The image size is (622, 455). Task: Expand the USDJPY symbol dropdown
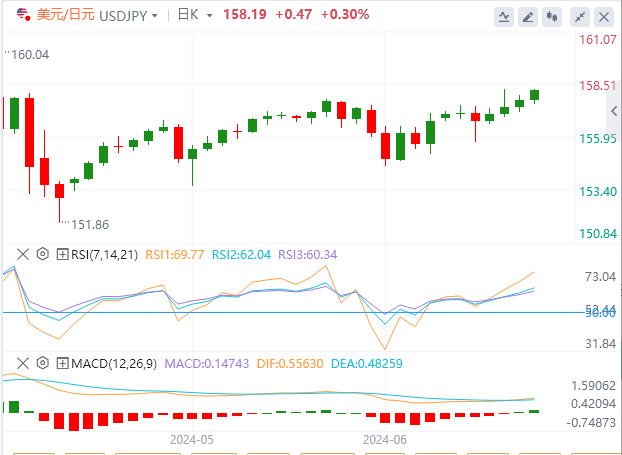click(x=153, y=16)
